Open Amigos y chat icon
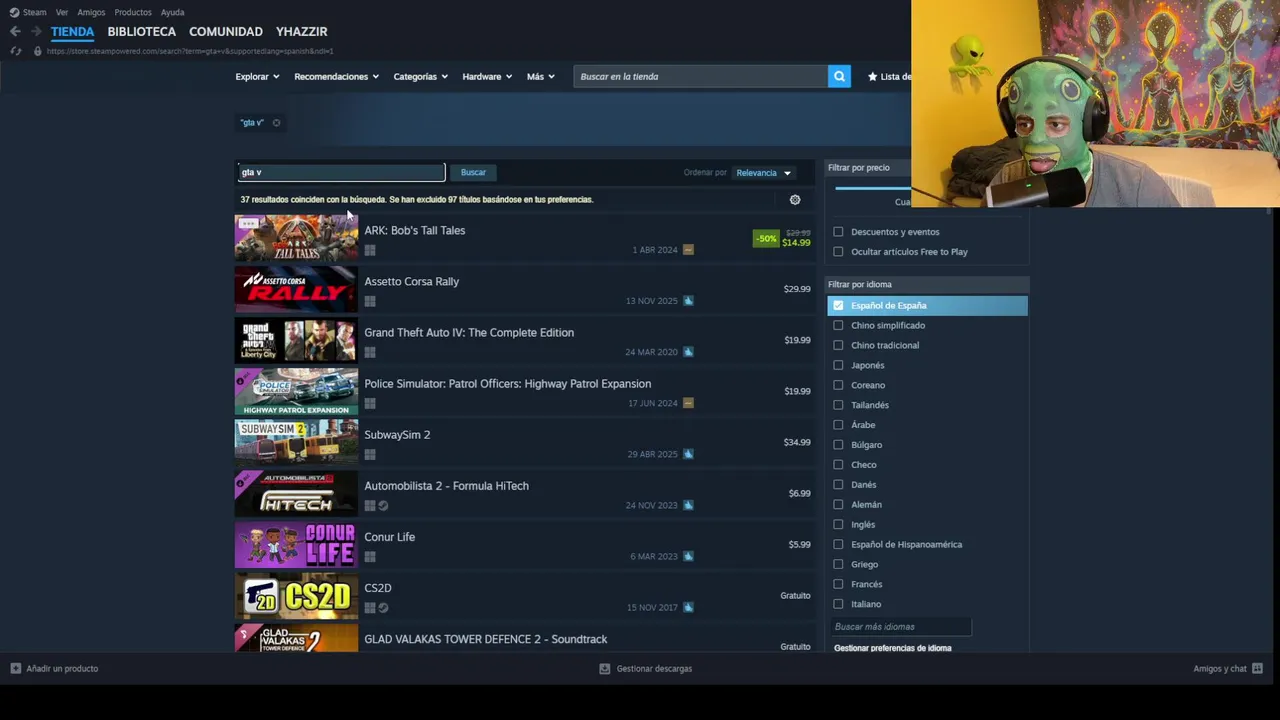1280x720 pixels. point(1257,668)
